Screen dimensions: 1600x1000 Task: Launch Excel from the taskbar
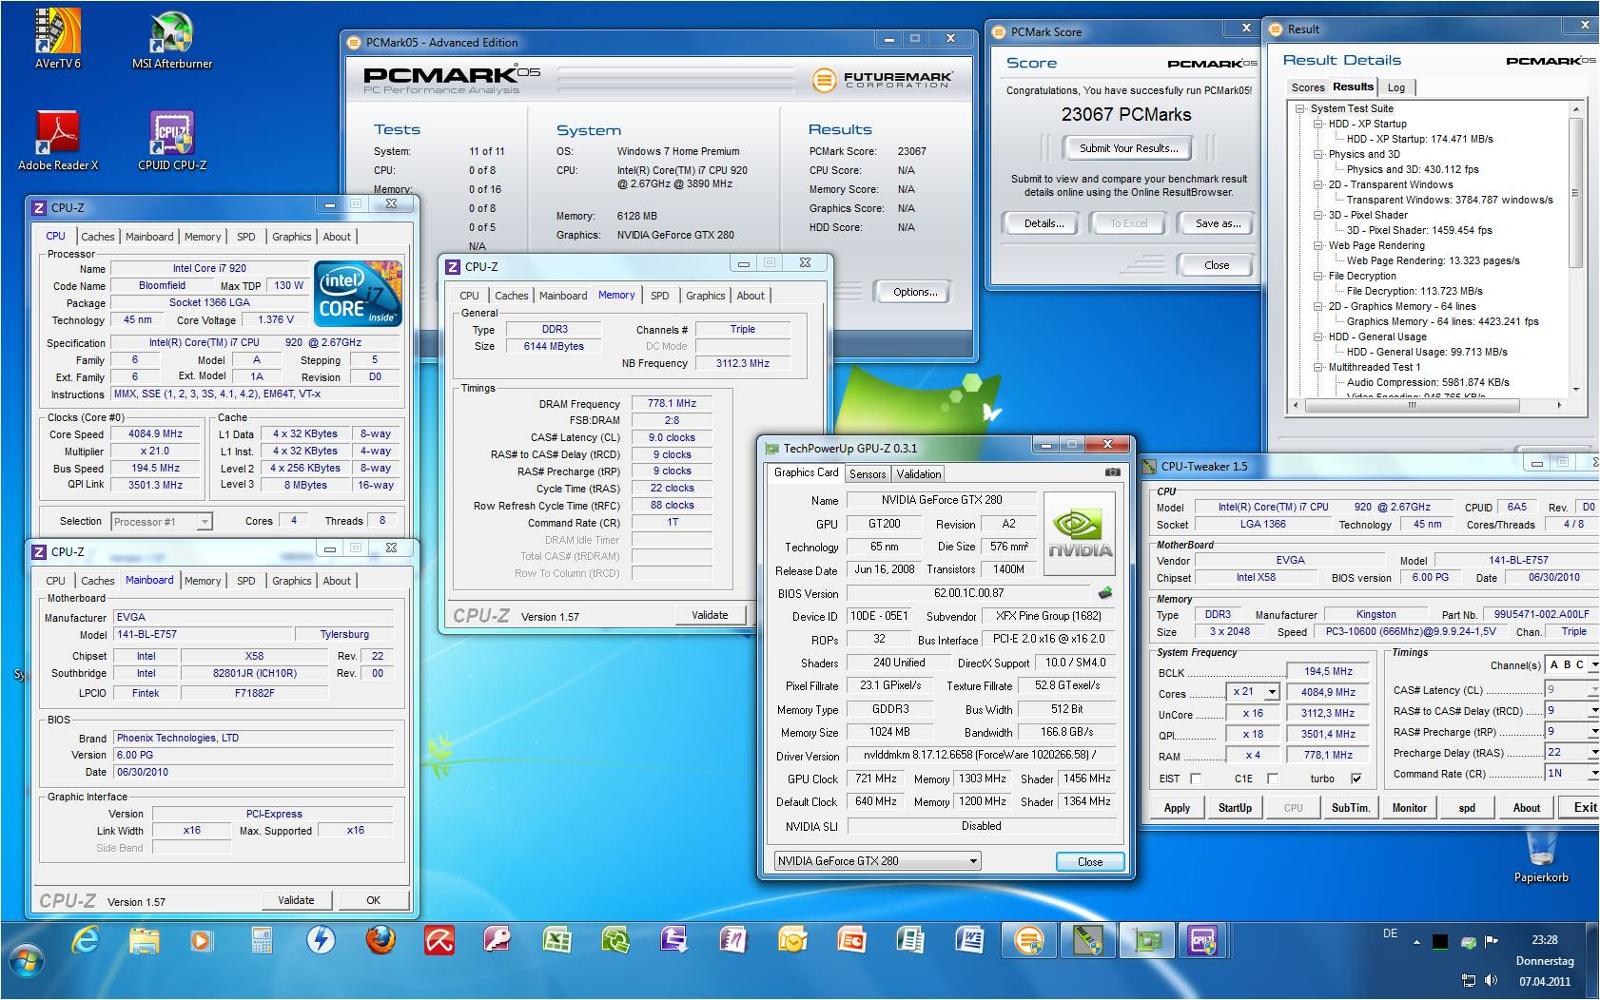coord(556,941)
